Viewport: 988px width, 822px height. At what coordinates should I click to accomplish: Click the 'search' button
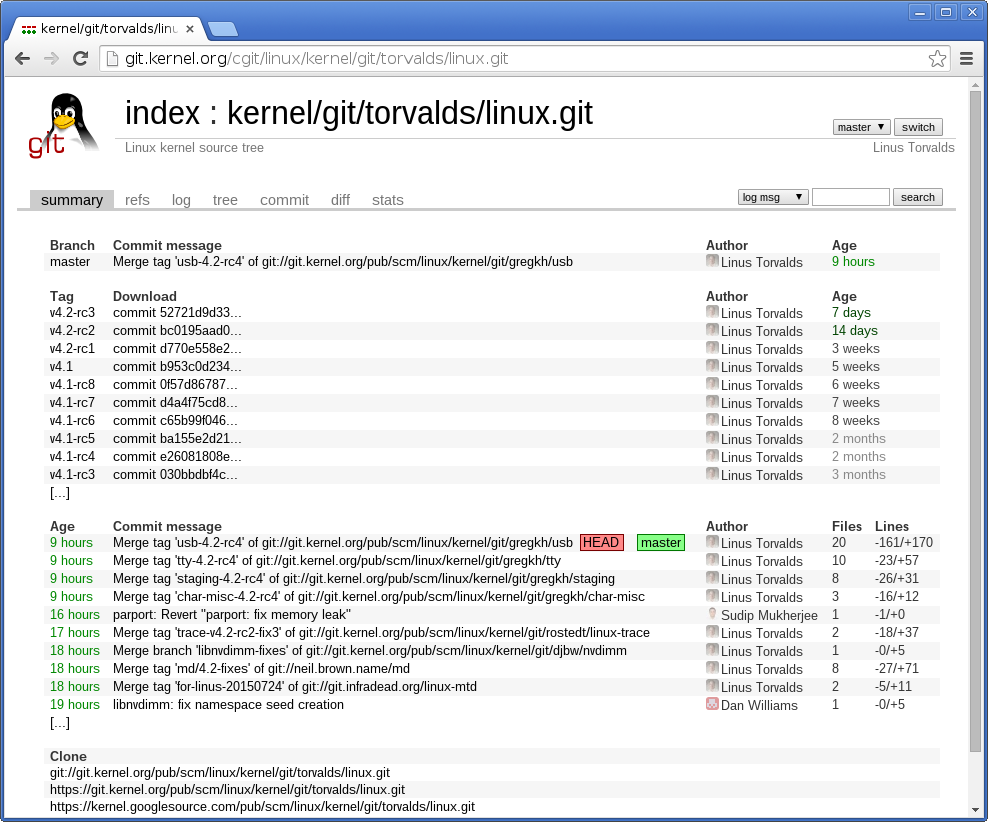click(x=917, y=196)
